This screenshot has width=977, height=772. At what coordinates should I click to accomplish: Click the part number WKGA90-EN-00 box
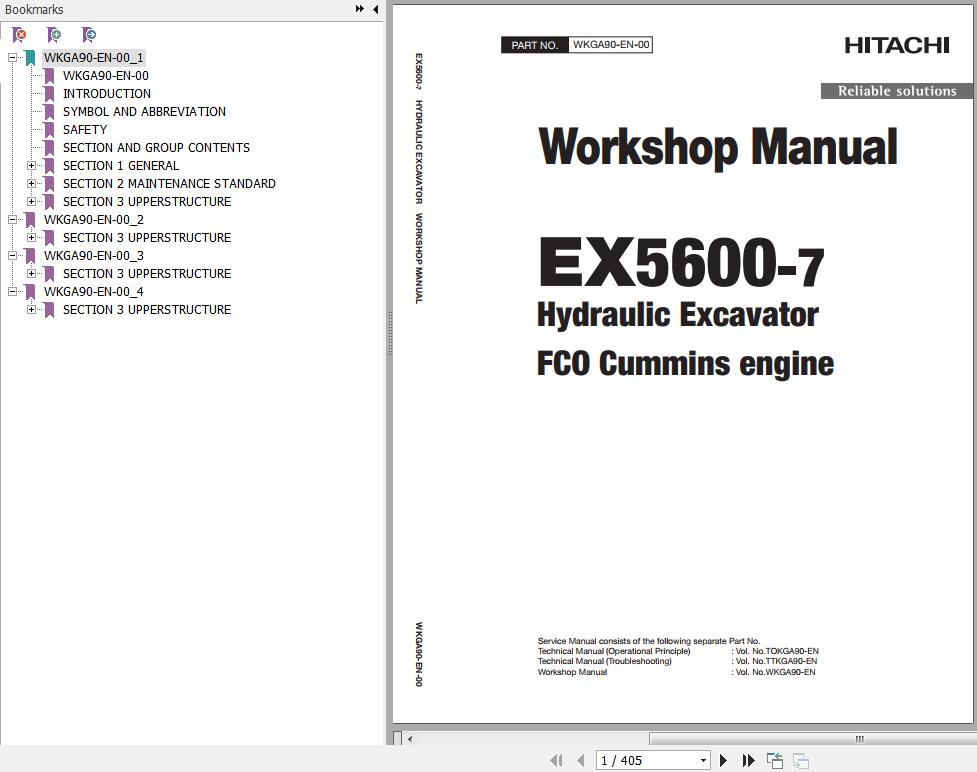[611, 45]
